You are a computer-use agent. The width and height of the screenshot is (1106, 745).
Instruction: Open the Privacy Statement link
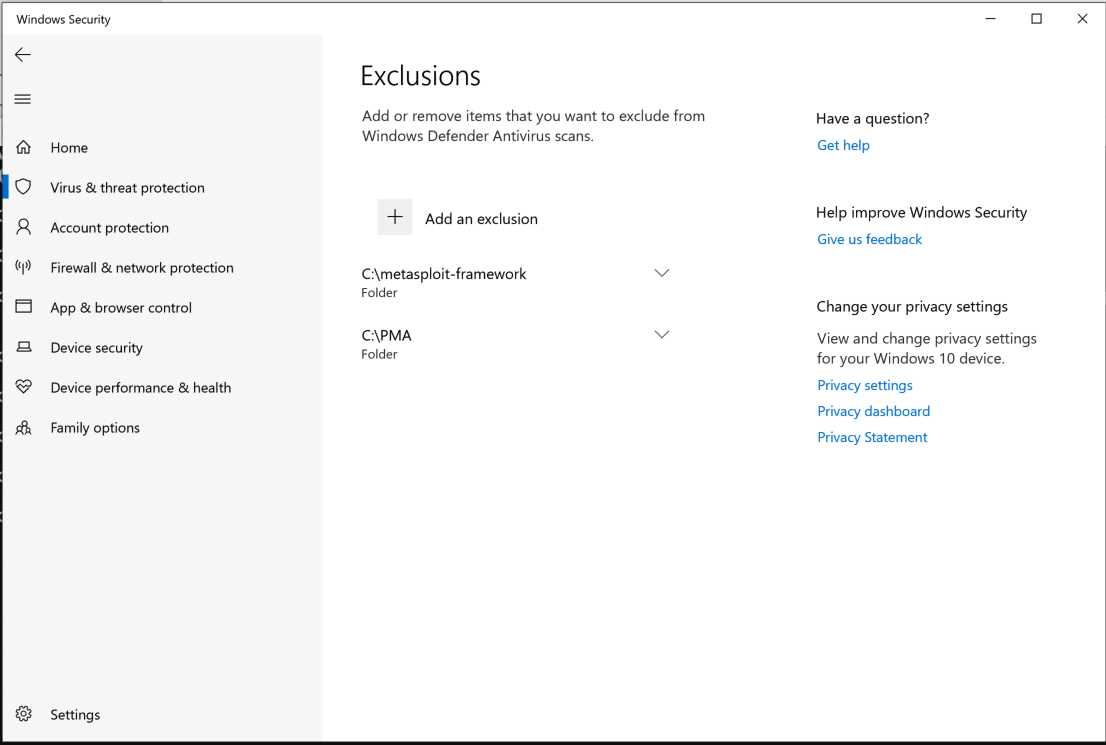(x=872, y=437)
